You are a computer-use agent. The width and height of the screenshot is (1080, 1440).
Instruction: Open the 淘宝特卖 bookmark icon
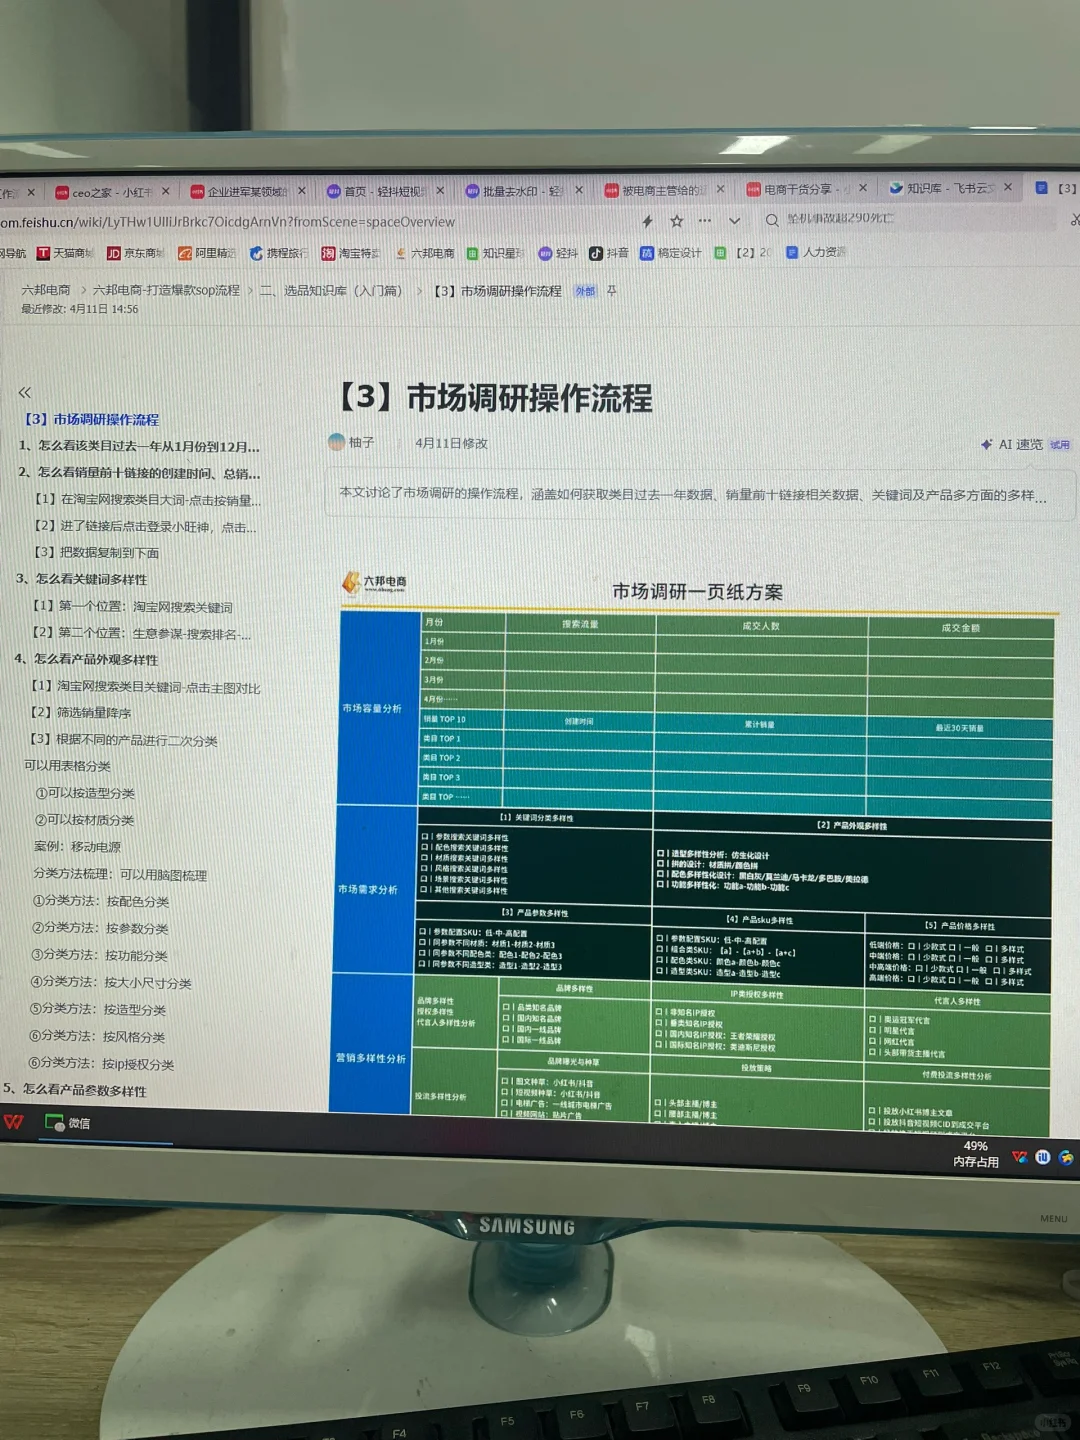[330, 255]
